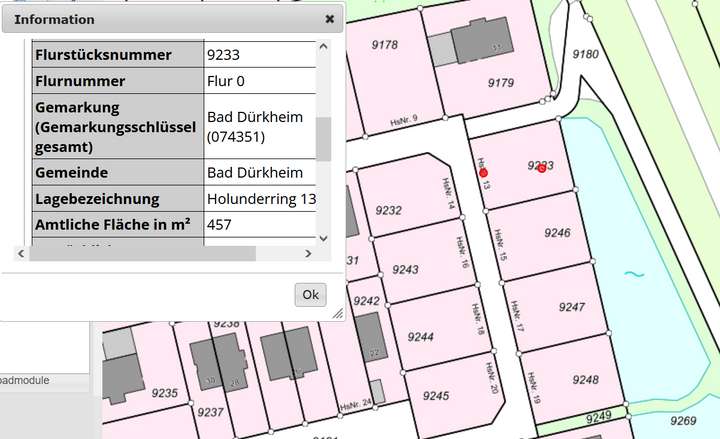720x439 pixels.
Task: Click parcel 9247 on the map
Action: (572, 307)
